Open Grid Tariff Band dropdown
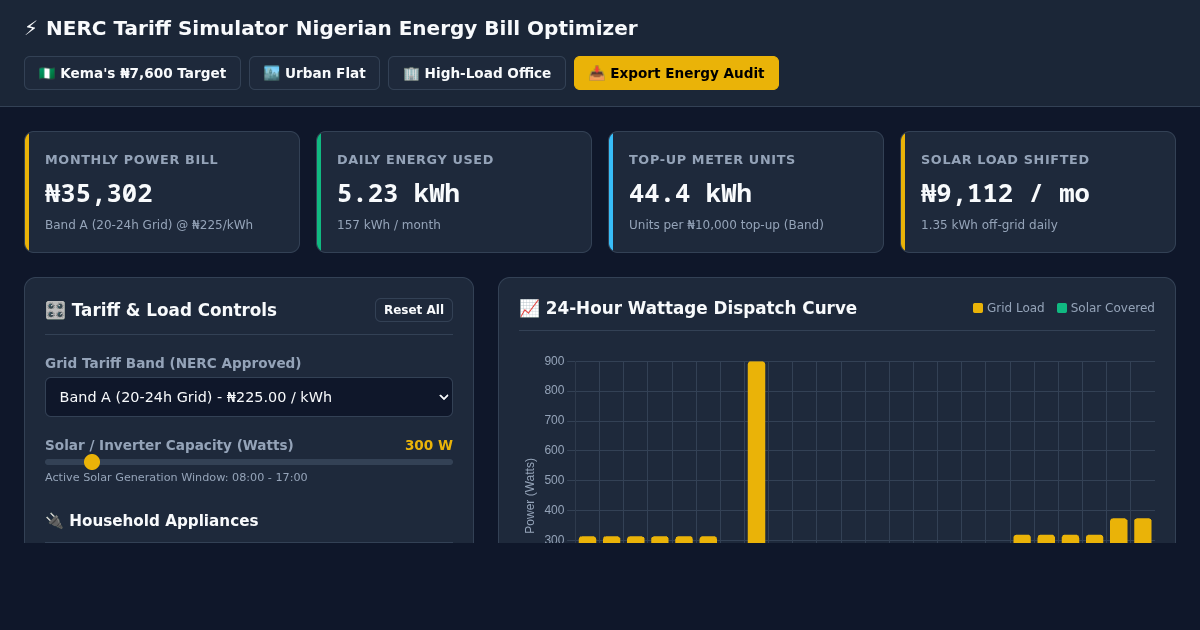 pos(249,397)
